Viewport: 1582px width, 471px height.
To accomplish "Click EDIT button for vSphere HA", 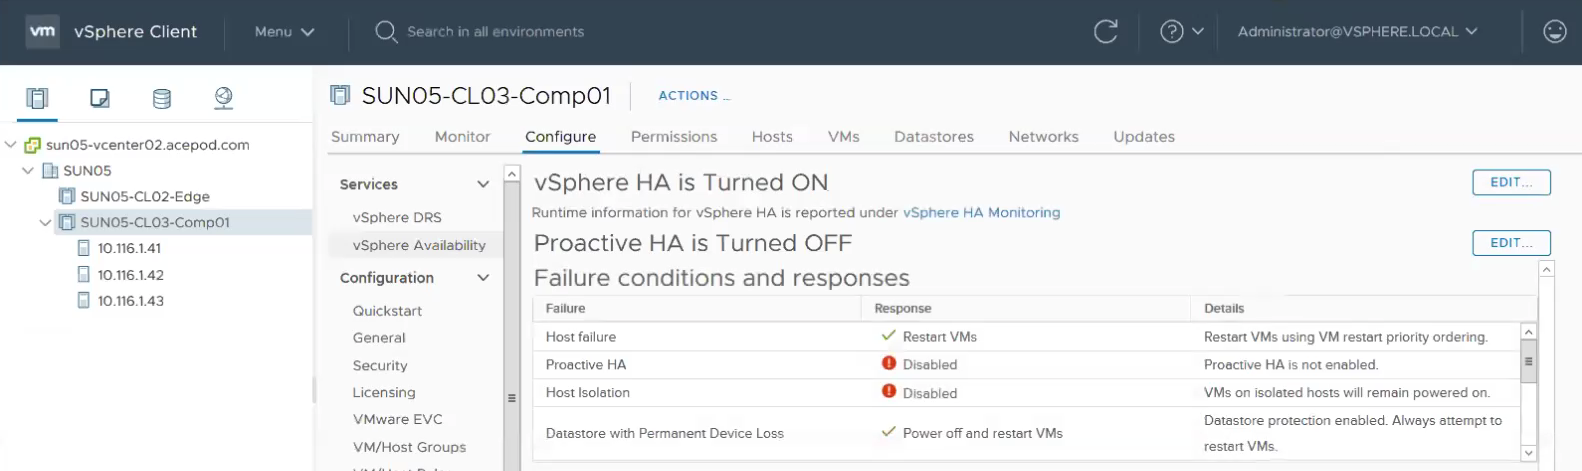I will (1511, 182).
